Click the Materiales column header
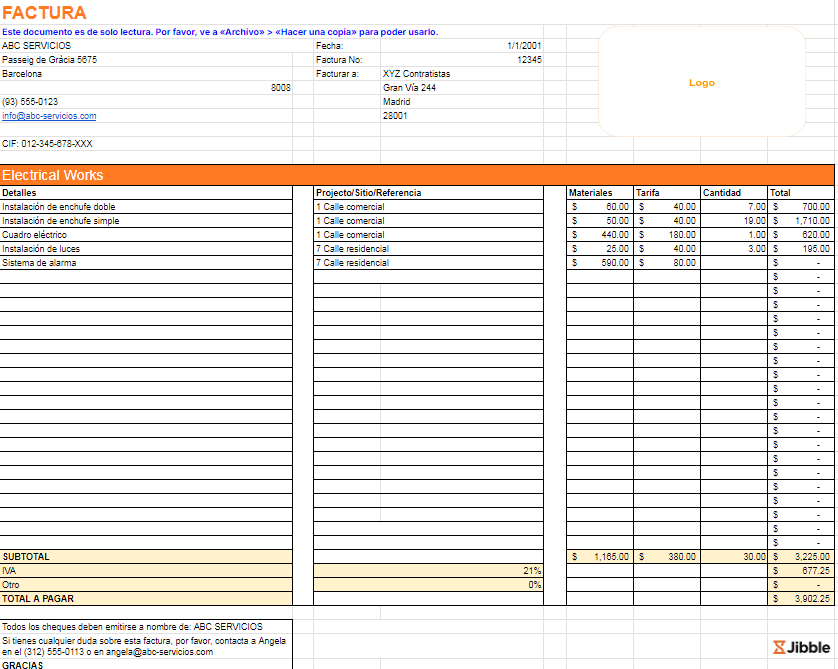838x669 pixels. (x=590, y=193)
